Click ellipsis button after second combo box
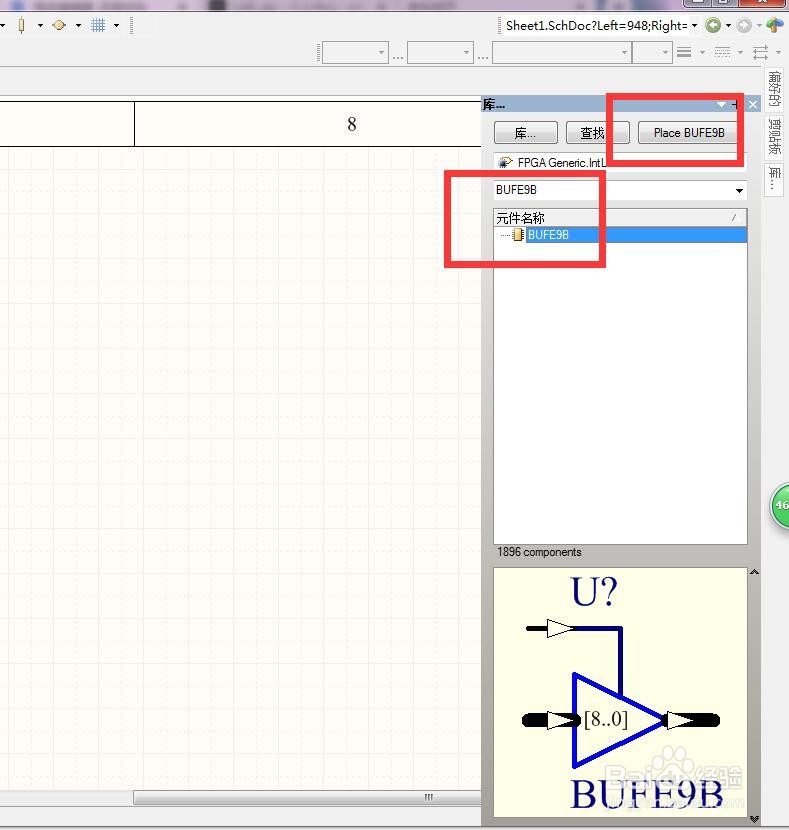 click(483, 55)
